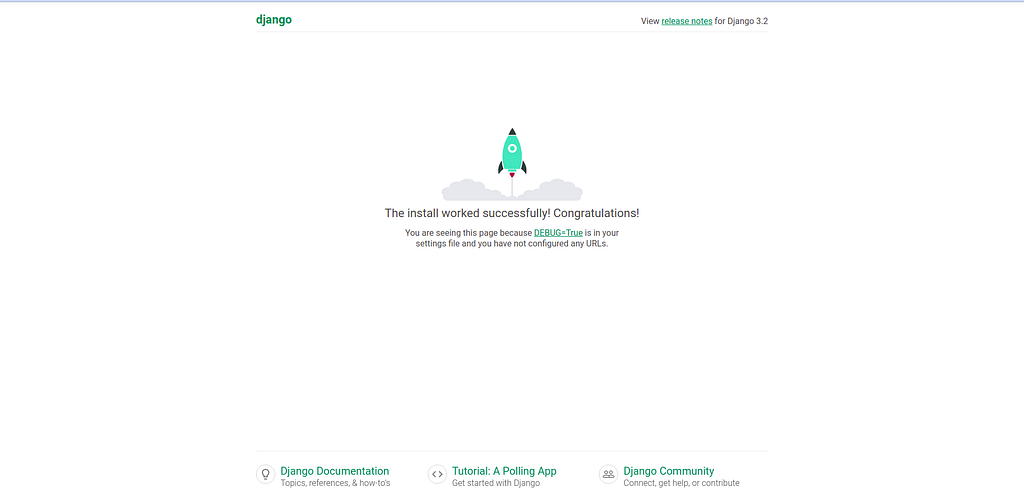Viewport: 1024px width, 502px height.
Task: Click 'Get started with Django' text
Action: tap(496, 484)
